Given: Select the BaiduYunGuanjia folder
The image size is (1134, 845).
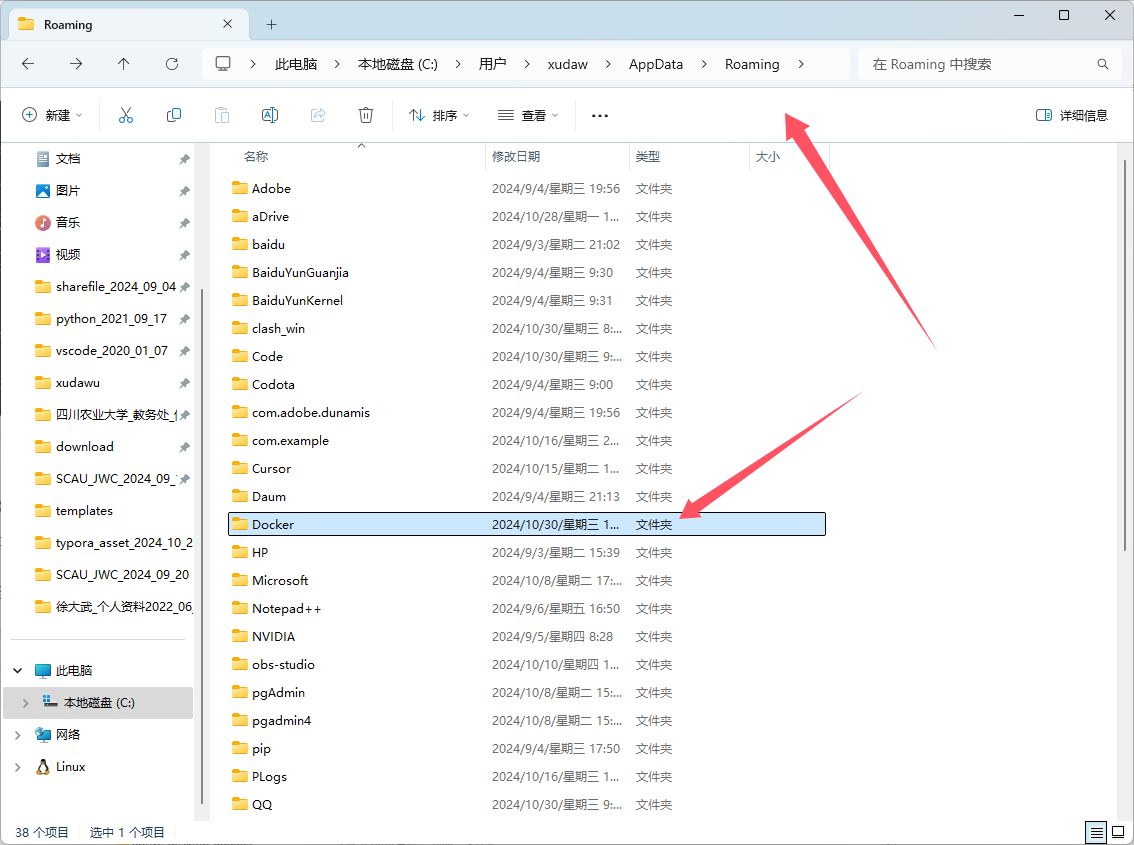Looking at the screenshot, I should click(x=526, y=272).
